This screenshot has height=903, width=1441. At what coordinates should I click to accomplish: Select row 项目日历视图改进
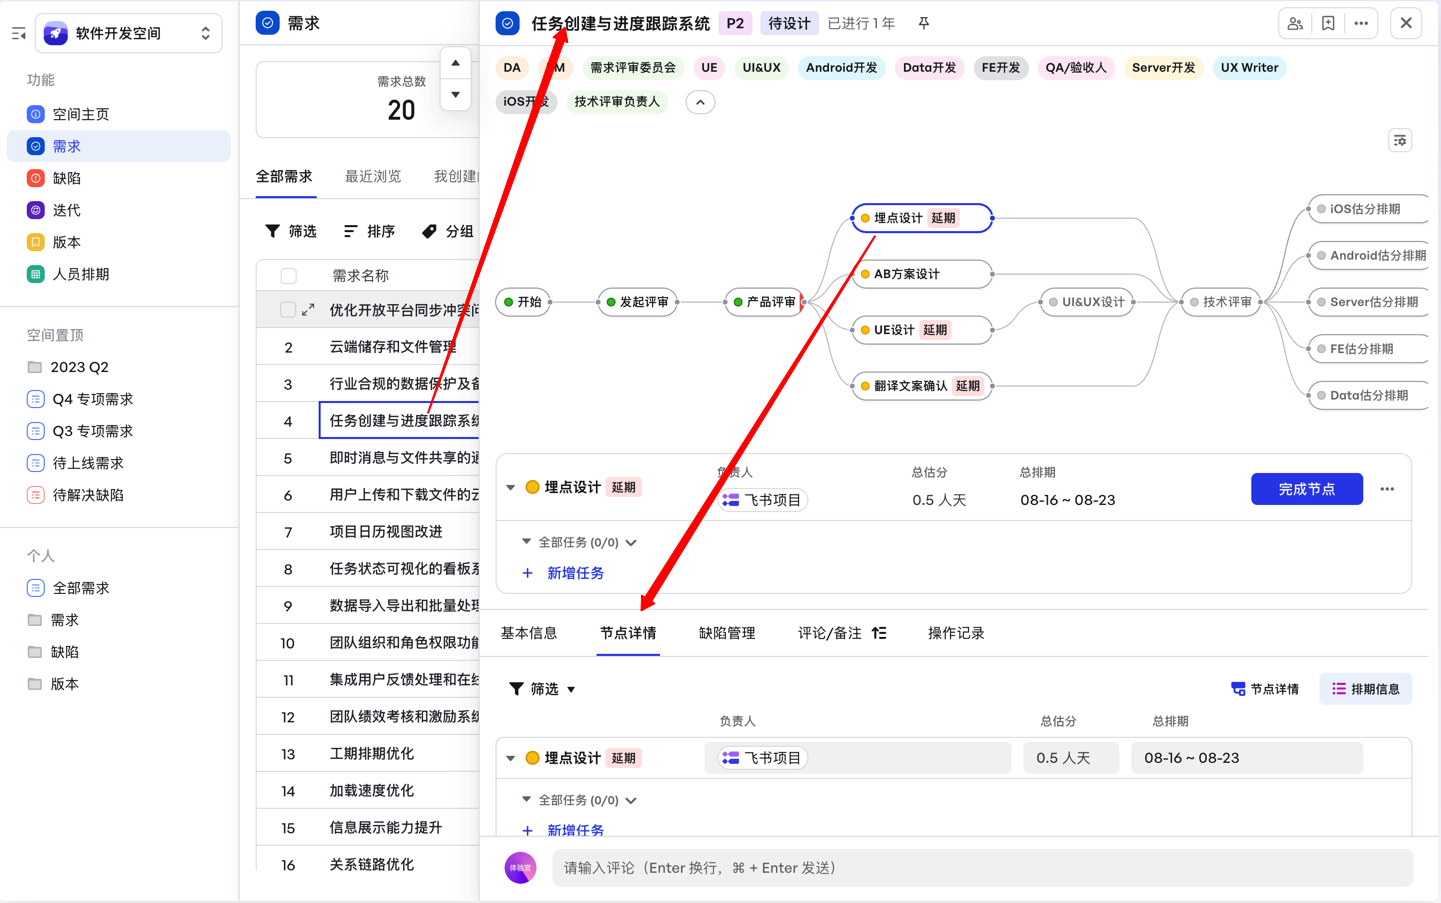click(386, 532)
